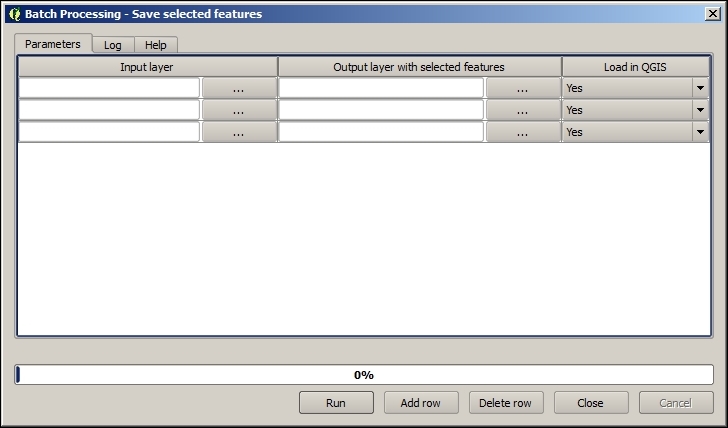
Task: Open first row Load in QGIS dropdown
Action: pos(636,88)
